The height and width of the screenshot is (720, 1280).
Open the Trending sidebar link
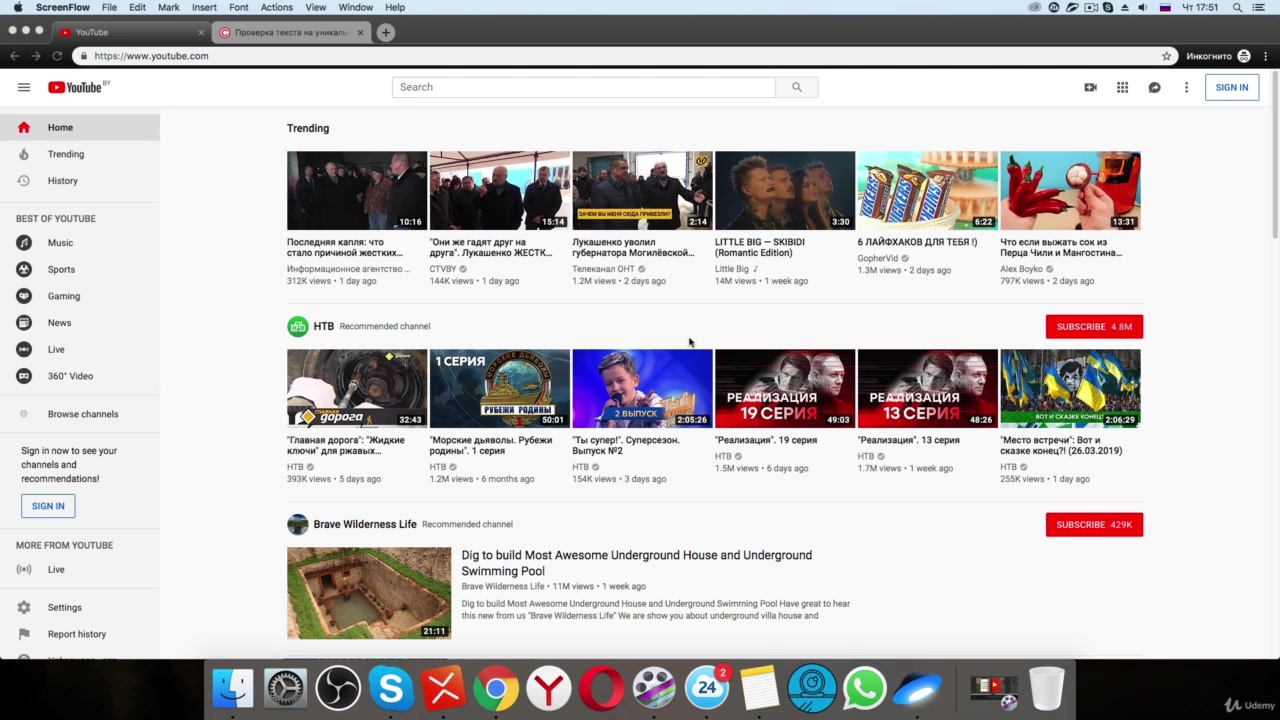66,154
